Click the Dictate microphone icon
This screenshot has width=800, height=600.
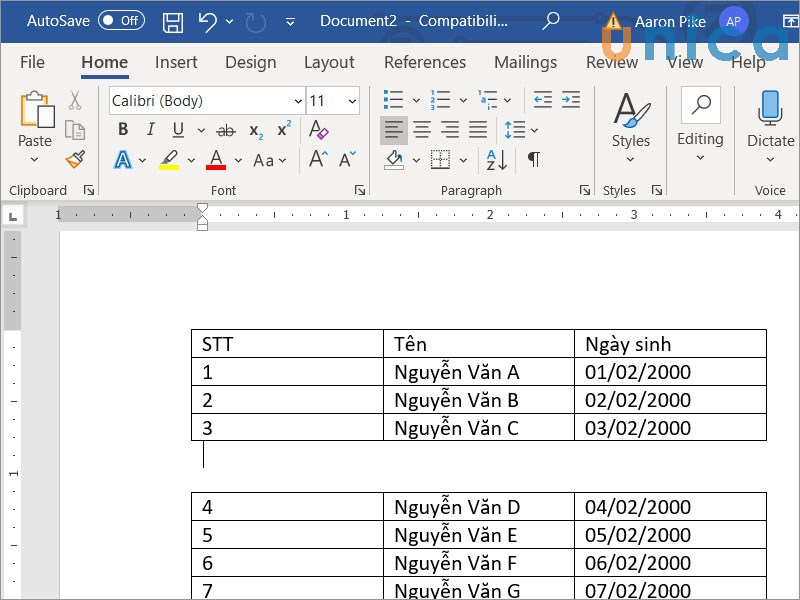(770, 108)
